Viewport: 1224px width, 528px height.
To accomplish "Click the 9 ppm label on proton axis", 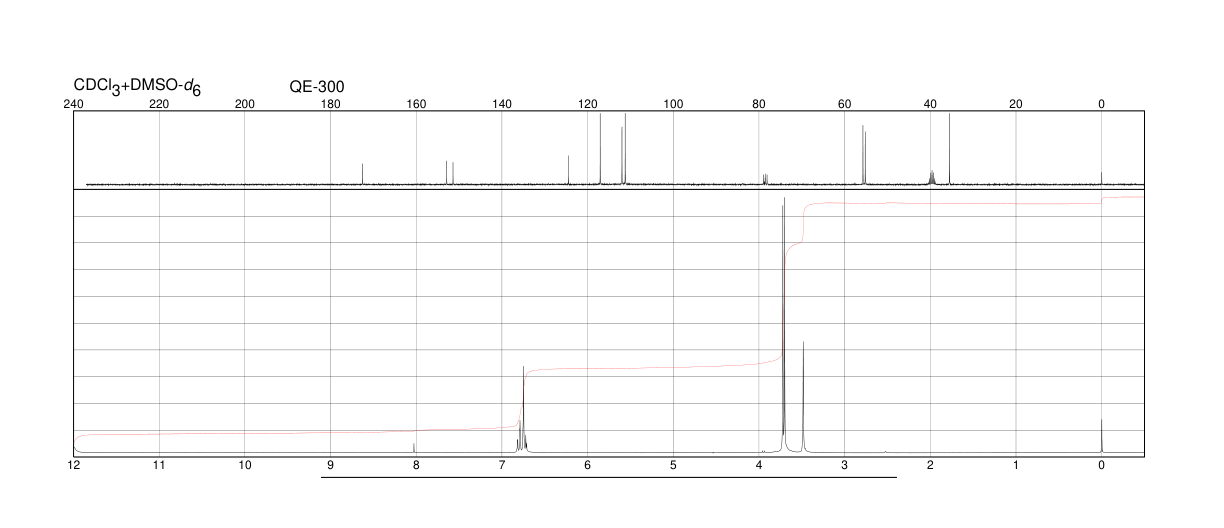I will click(330, 465).
